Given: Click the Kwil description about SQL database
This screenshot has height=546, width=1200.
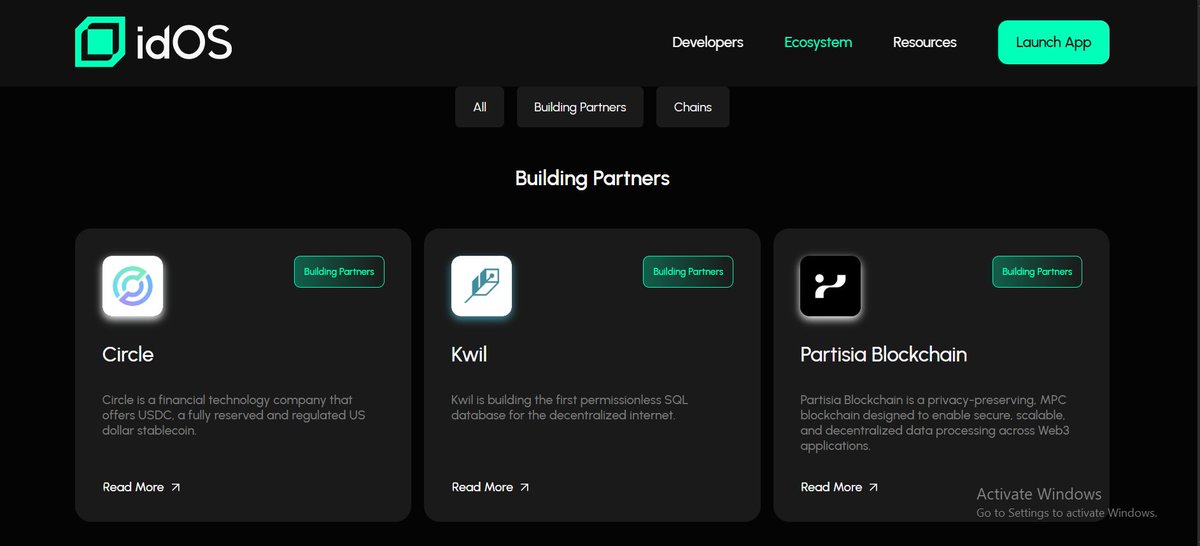Looking at the screenshot, I should 569,407.
